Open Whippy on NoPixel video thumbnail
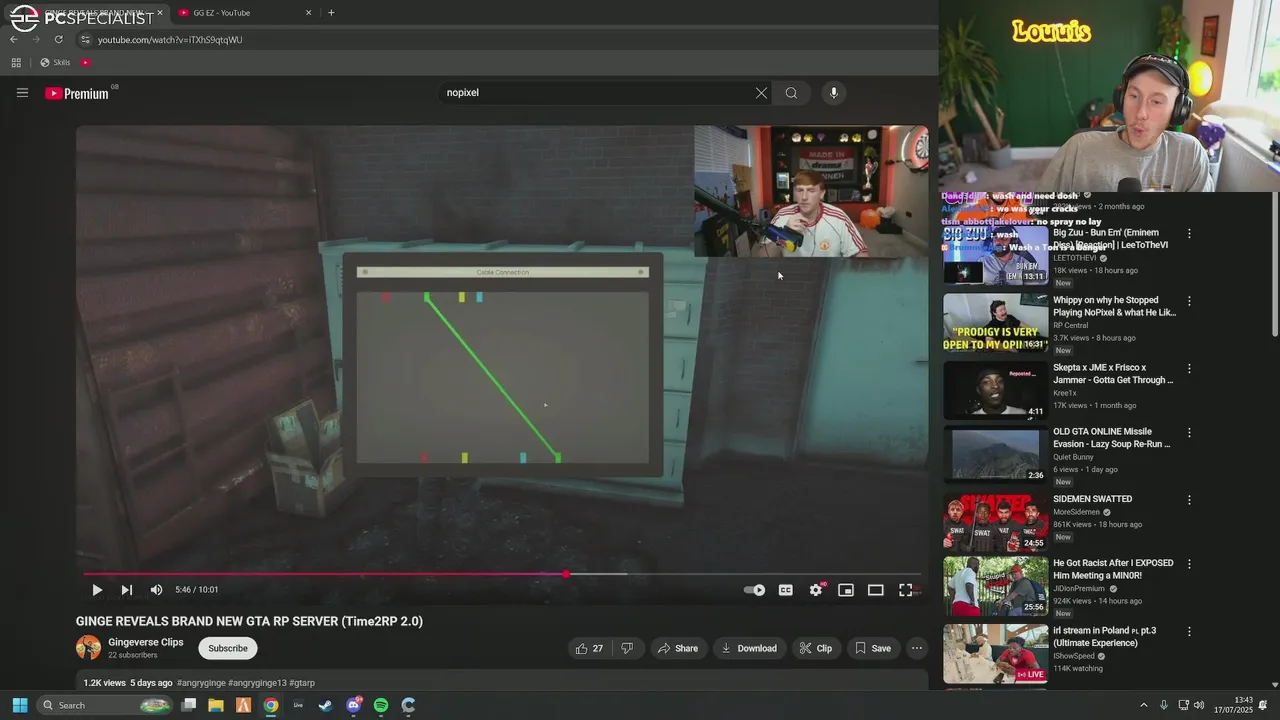 pos(996,322)
